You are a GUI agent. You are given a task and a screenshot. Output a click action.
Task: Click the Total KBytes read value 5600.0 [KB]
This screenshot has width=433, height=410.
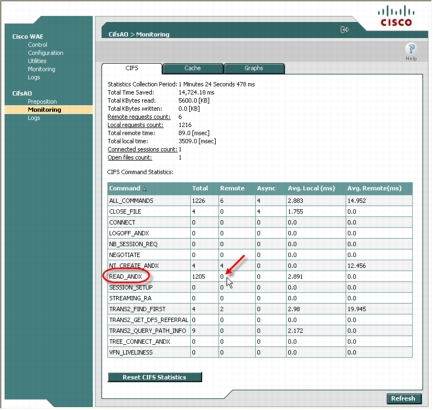pos(194,101)
